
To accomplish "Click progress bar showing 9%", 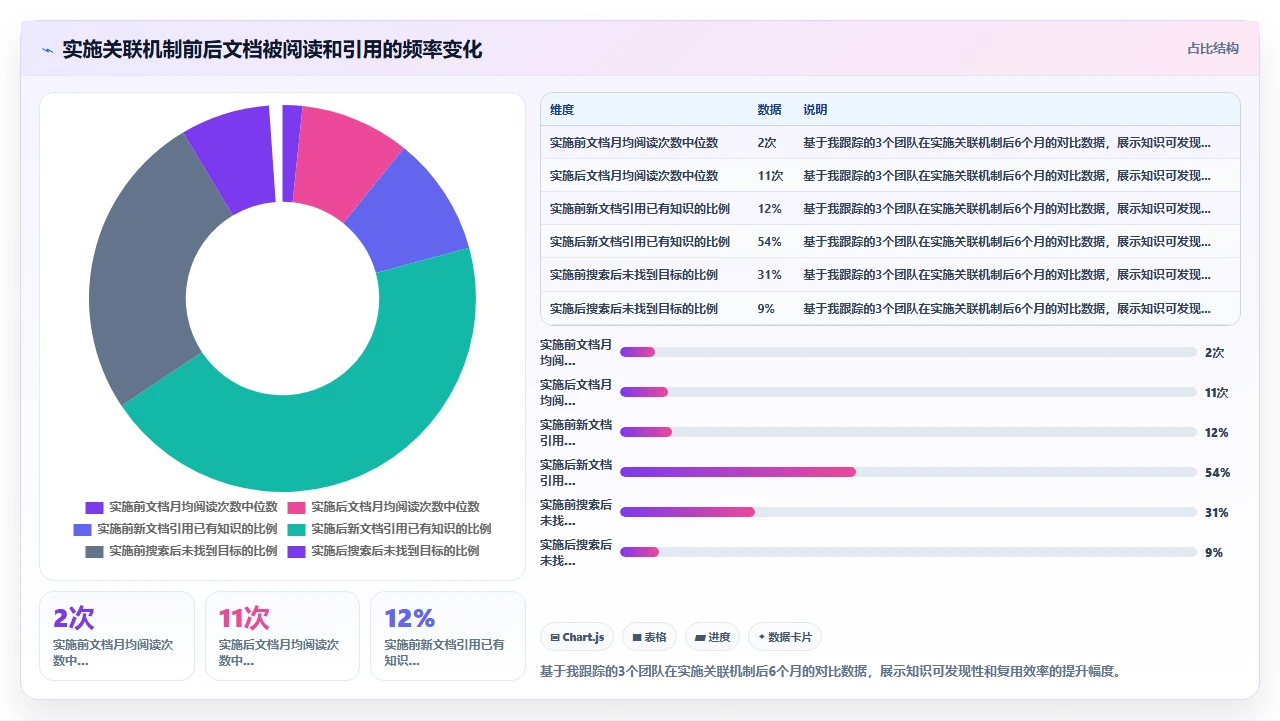I will click(908, 552).
